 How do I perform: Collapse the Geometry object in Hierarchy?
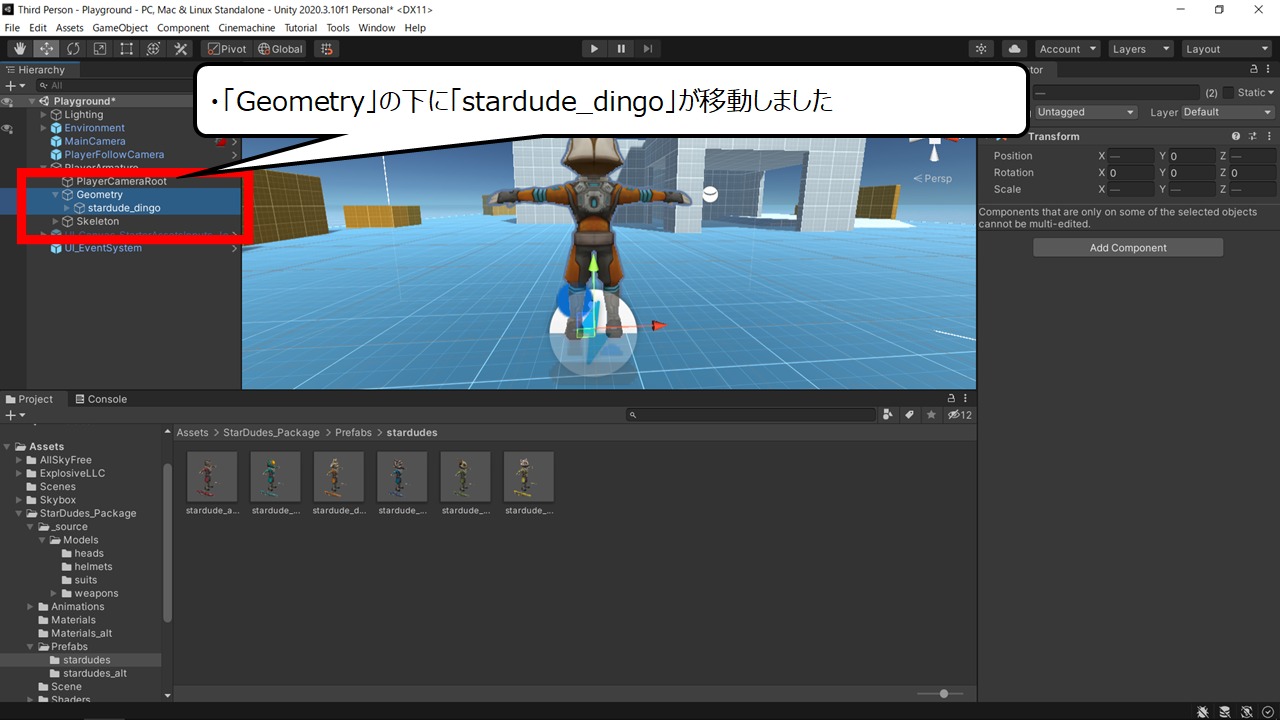(x=55, y=195)
